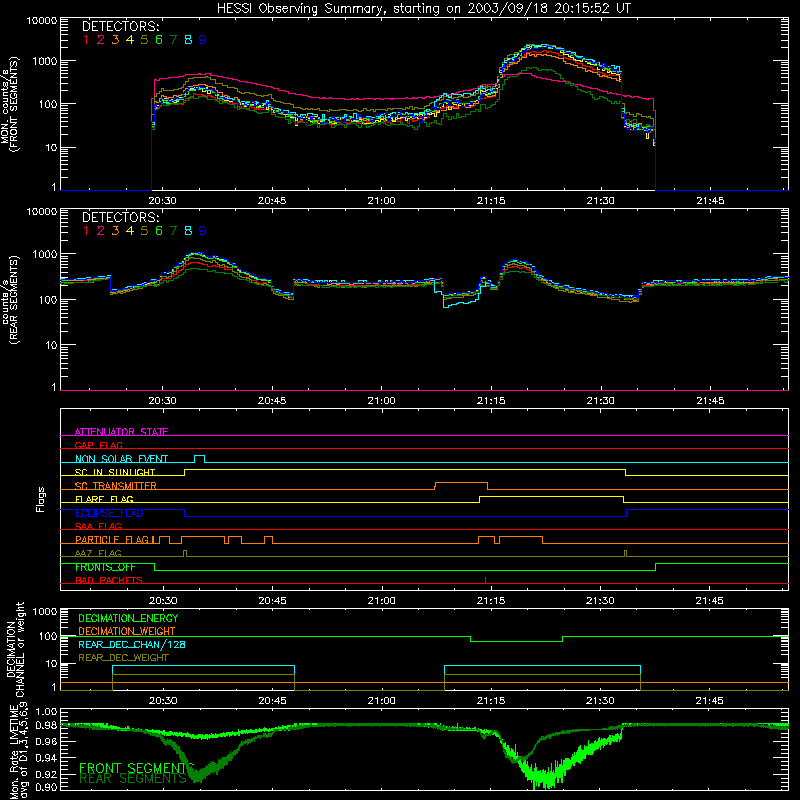Pick detector 8 in rear segments legend
800x800 pixels.
(x=188, y=231)
